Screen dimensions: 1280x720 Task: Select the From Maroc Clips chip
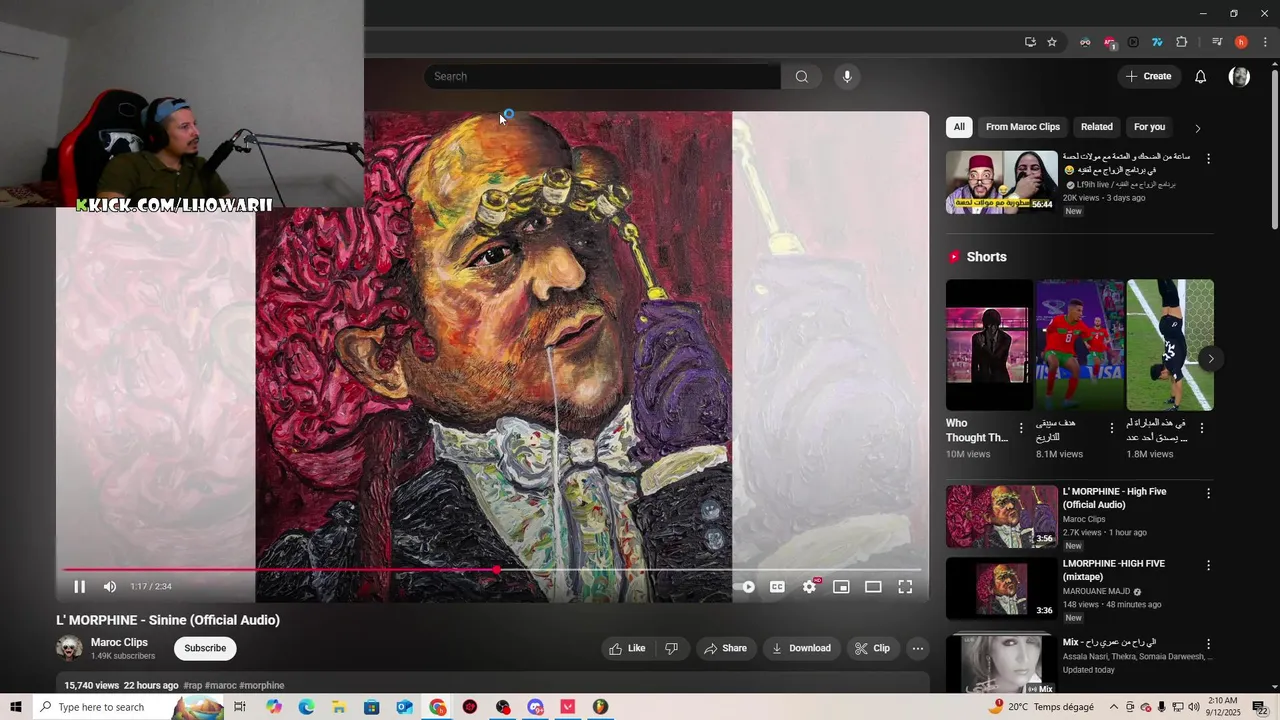(1022, 127)
